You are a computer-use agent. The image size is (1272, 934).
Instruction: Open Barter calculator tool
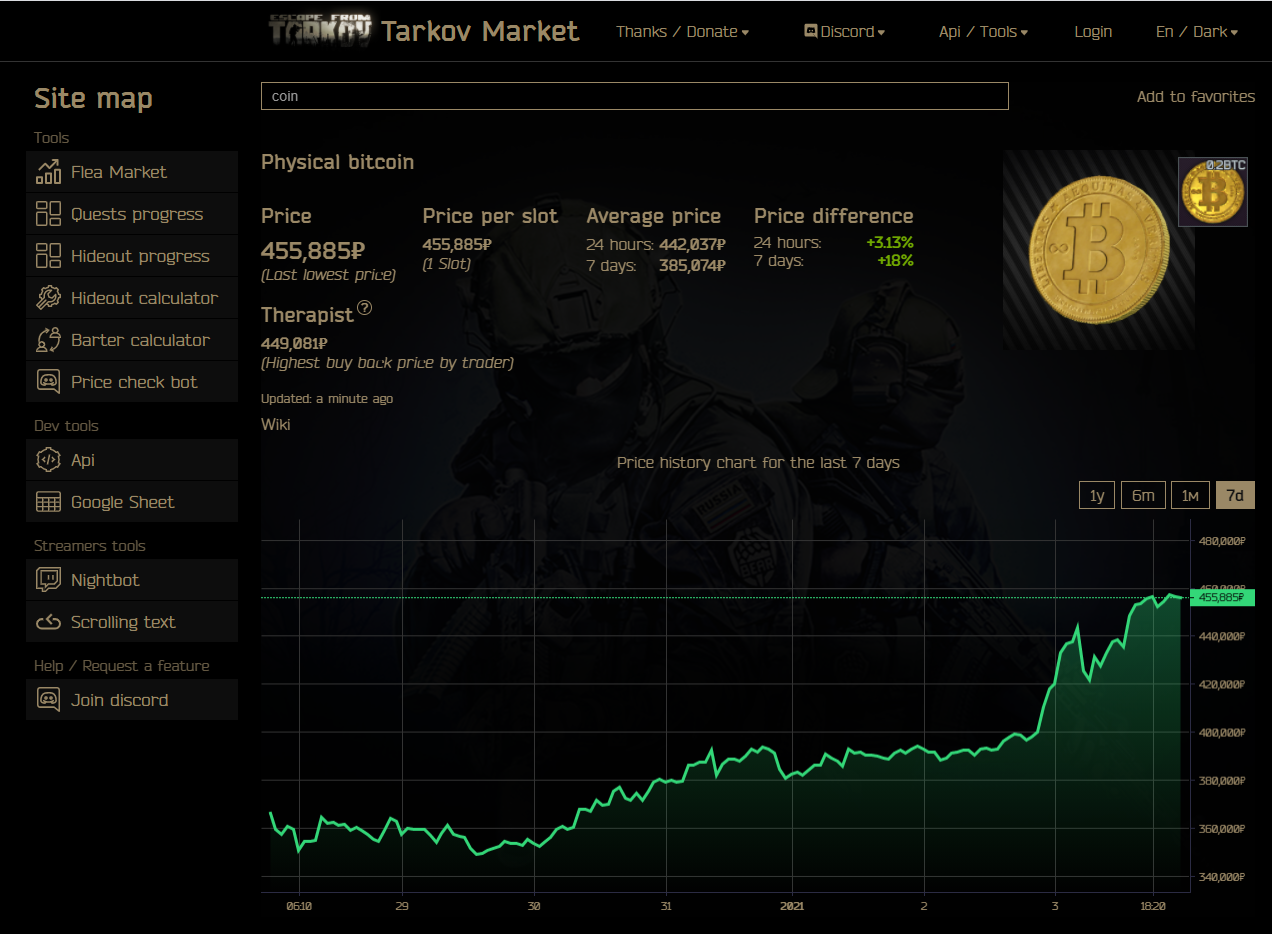[132, 340]
